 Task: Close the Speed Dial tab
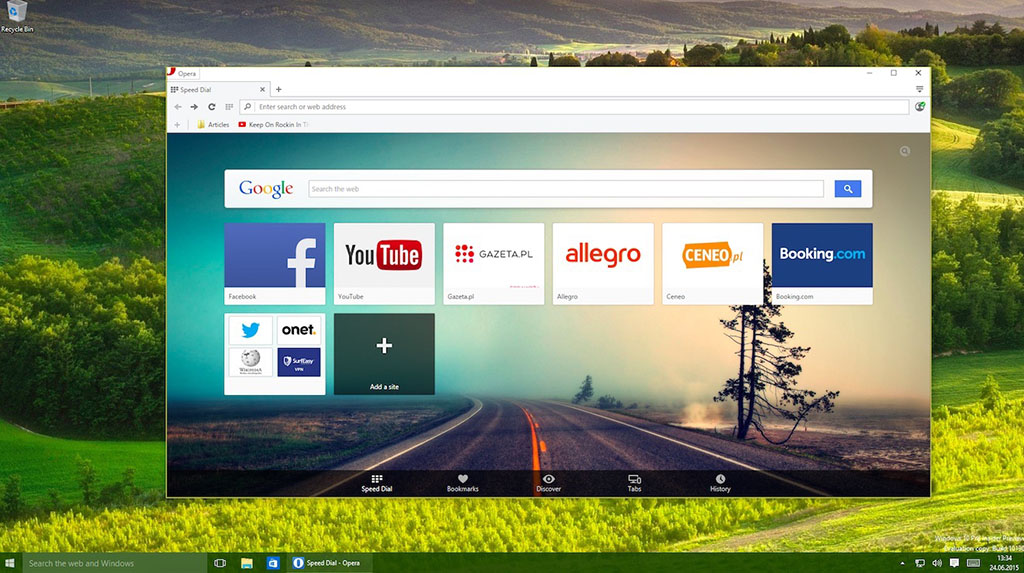click(263, 90)
